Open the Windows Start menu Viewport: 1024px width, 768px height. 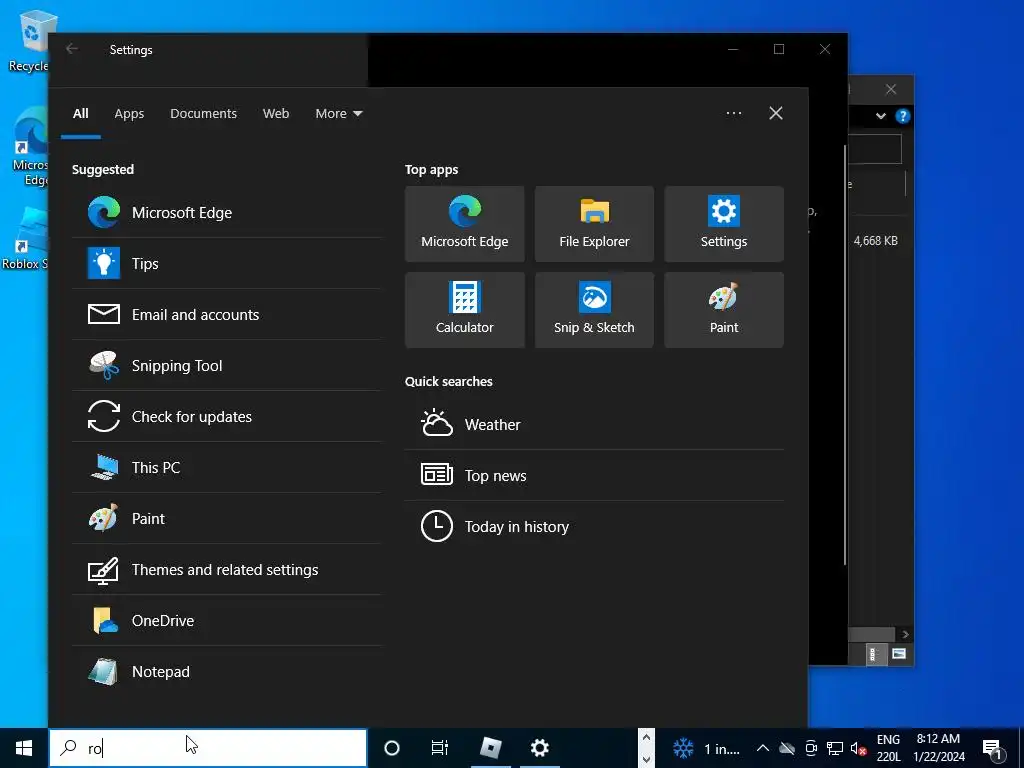tap(24, 748)
